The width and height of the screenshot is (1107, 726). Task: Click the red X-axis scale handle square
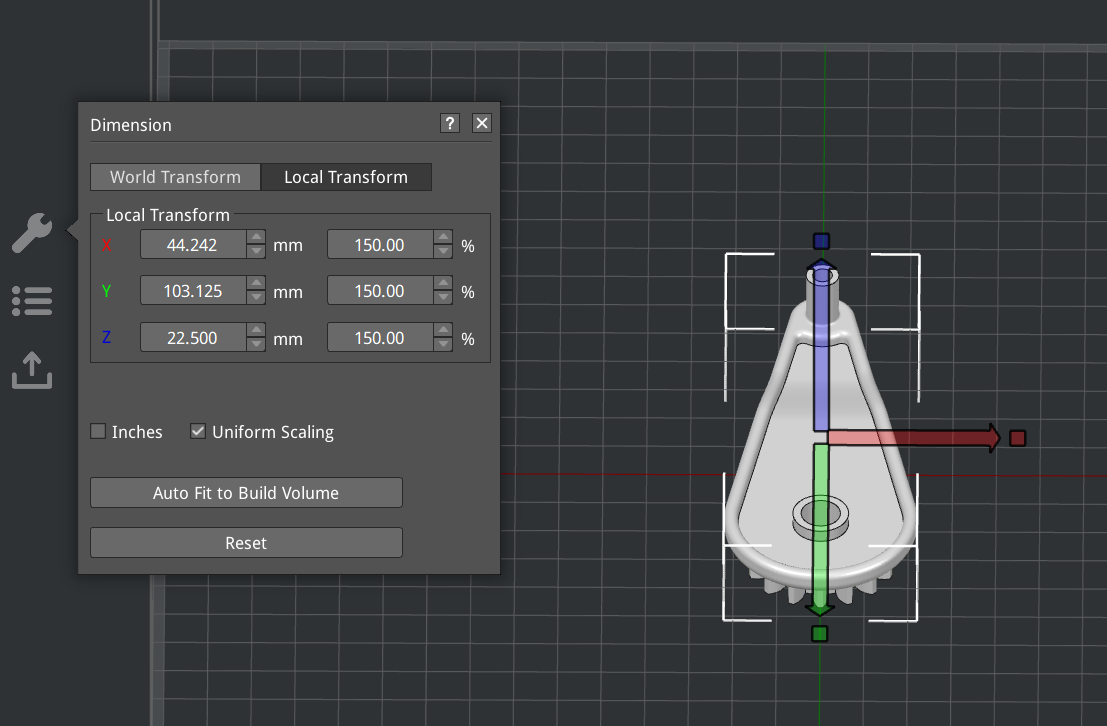point(1017,439)
